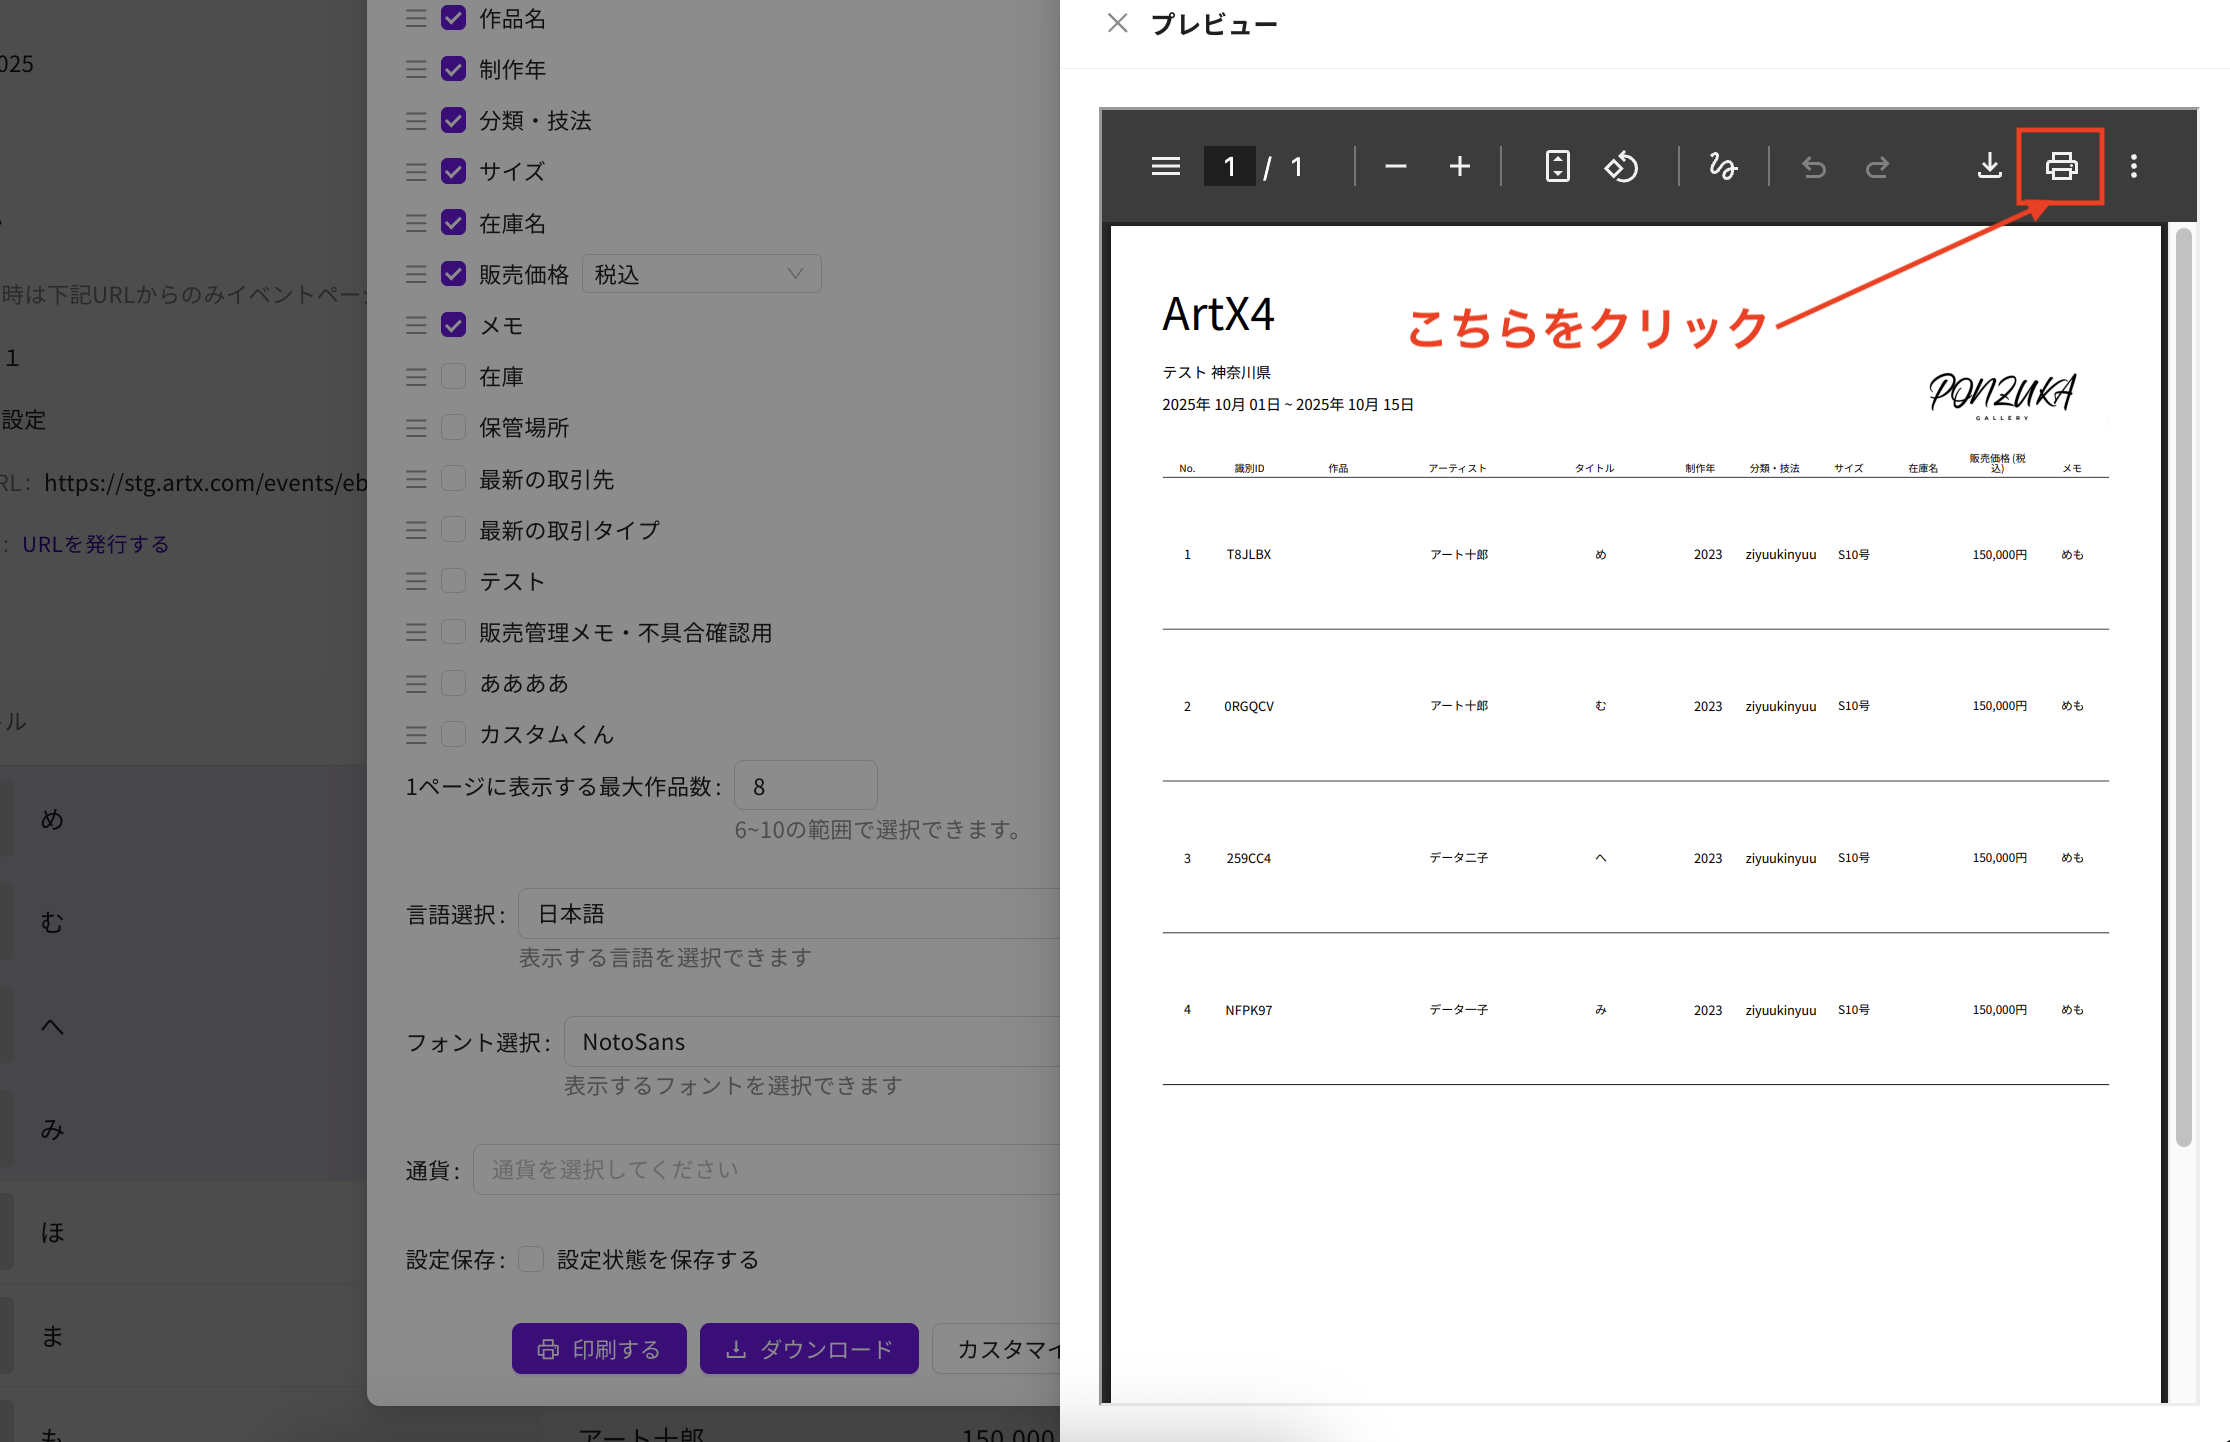Rotate the PDF page counterclockwise
2230x1442 pixels.
[x=1621, y=166]
